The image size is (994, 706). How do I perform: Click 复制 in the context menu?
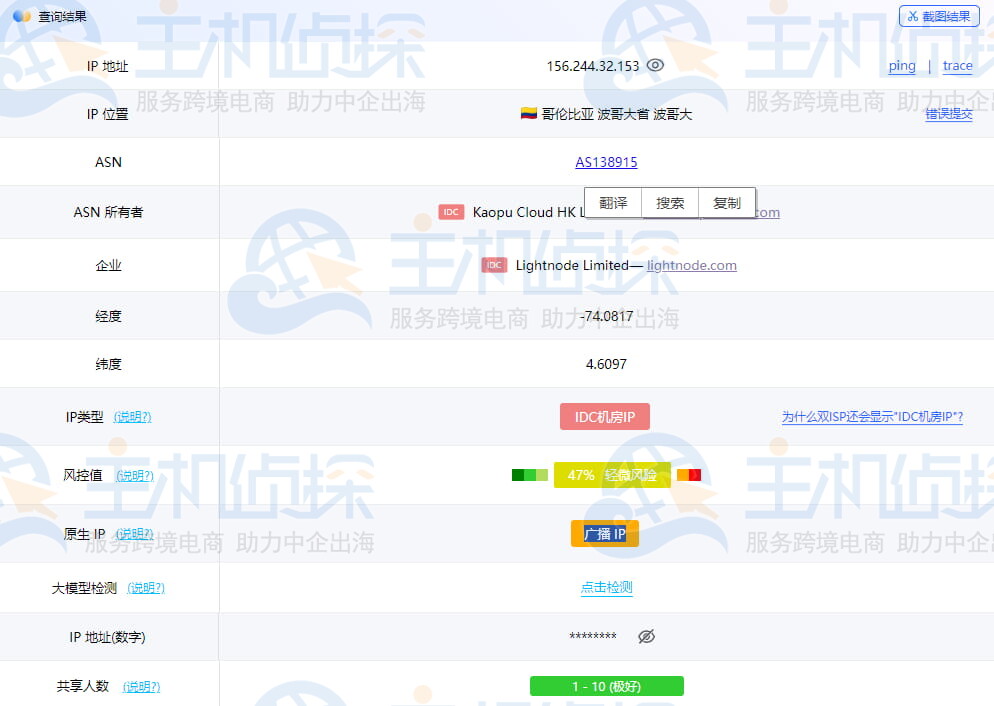727,203
